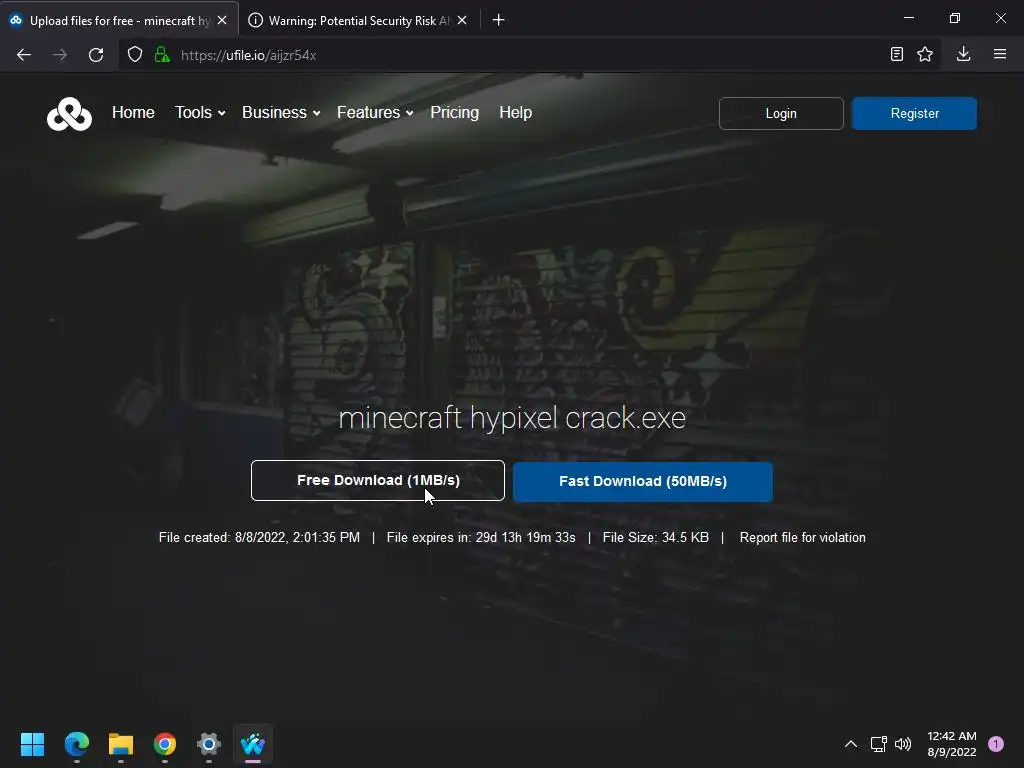Image resolution: width=1024 pixels, height=768 pixels.
Task: Open the Pricing page link
Action: 455,112
